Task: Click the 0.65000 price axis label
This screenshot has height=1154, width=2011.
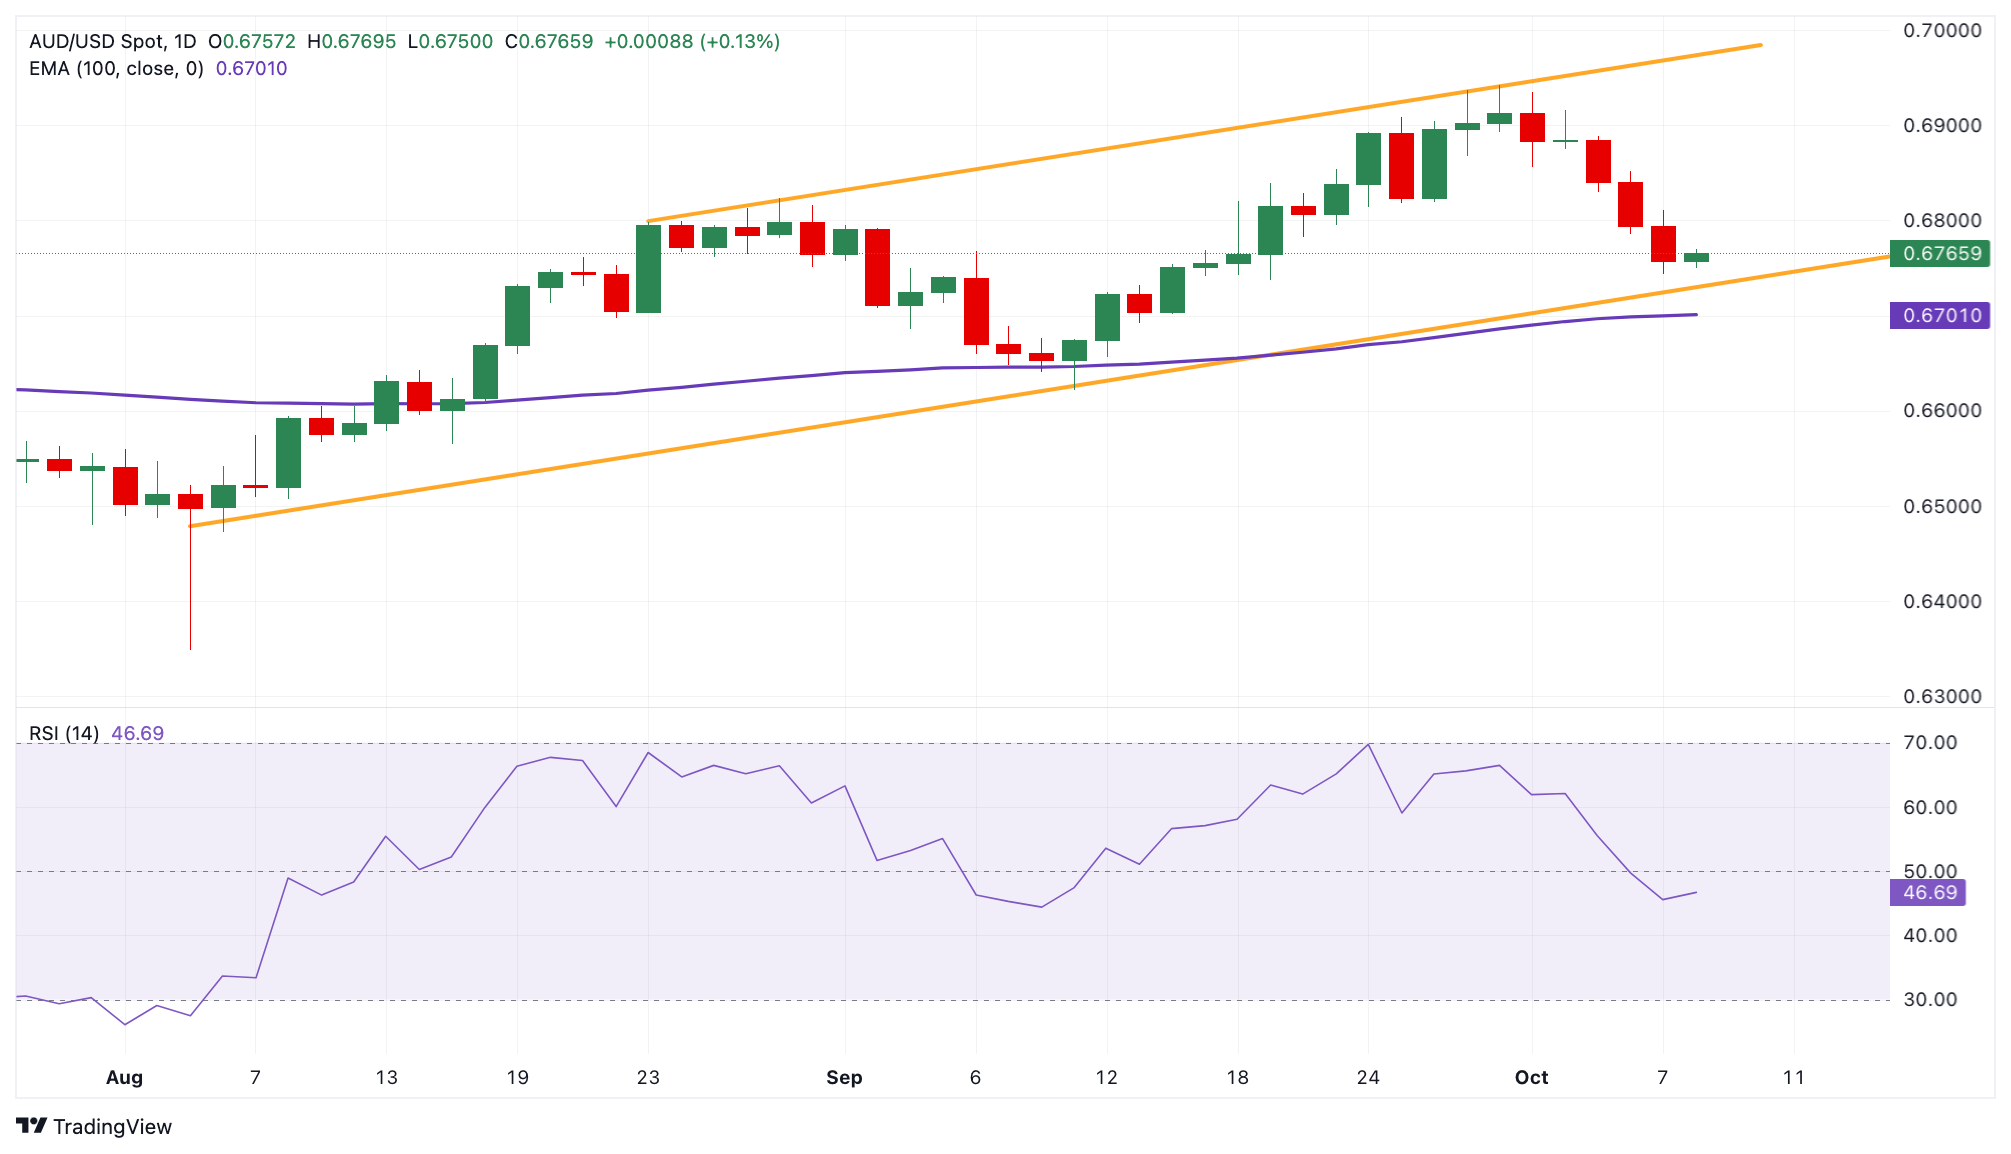Action: tap(1942, 507)
